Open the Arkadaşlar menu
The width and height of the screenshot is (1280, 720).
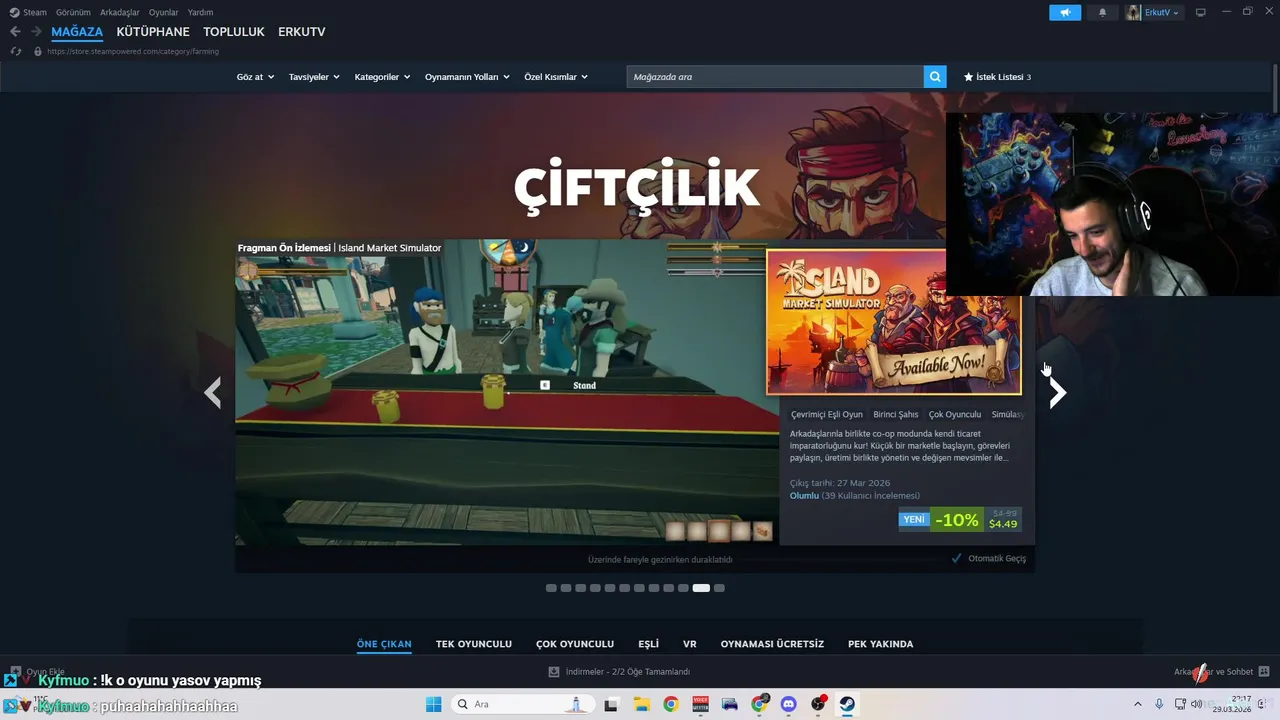click(120, 12)
